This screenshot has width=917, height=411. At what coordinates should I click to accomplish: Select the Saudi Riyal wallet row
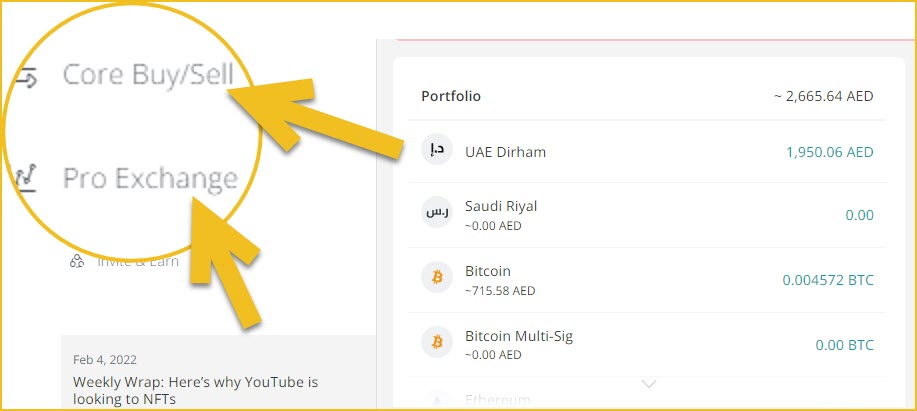click(x=647, y=215)
